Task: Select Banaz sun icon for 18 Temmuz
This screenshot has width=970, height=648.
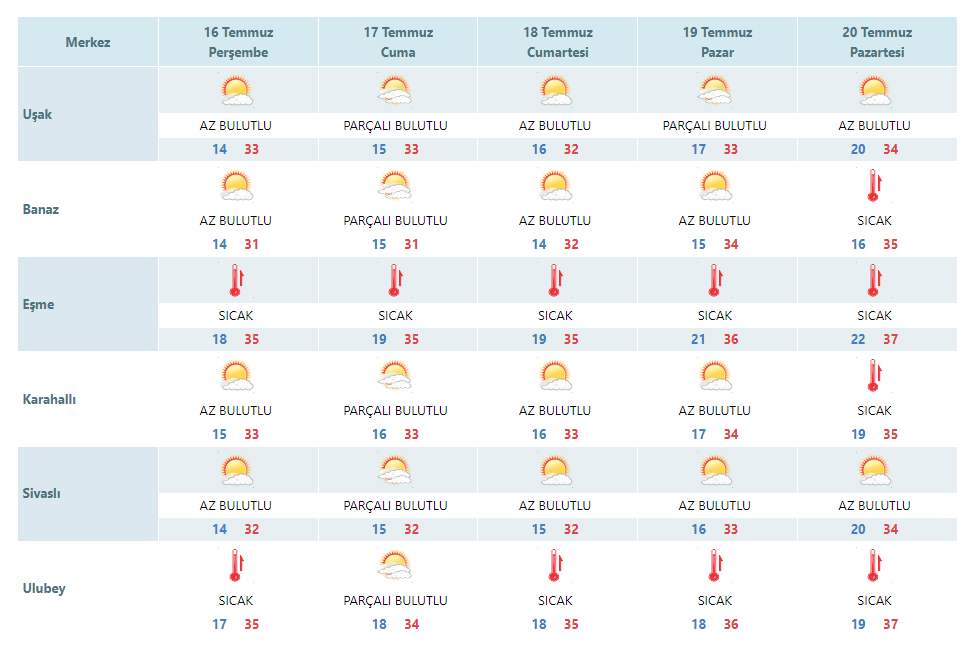Action: [555, 186]
